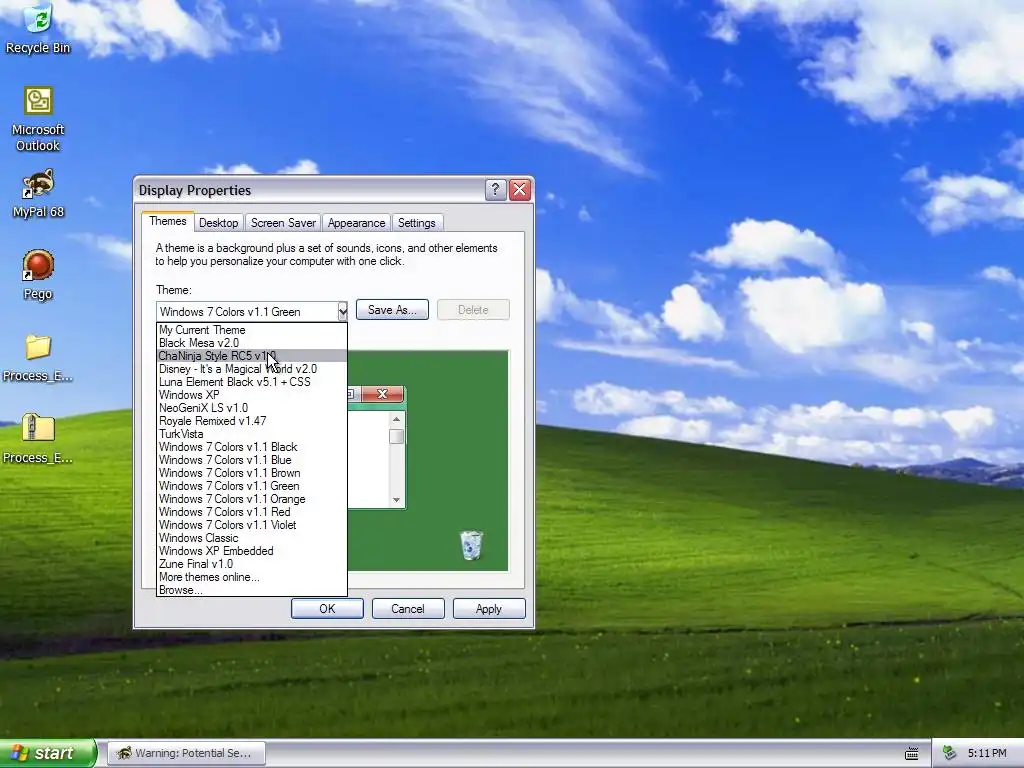Open the Recycle Bin desktop icon
Screen dimensions: 1024x768
(38, 28)
